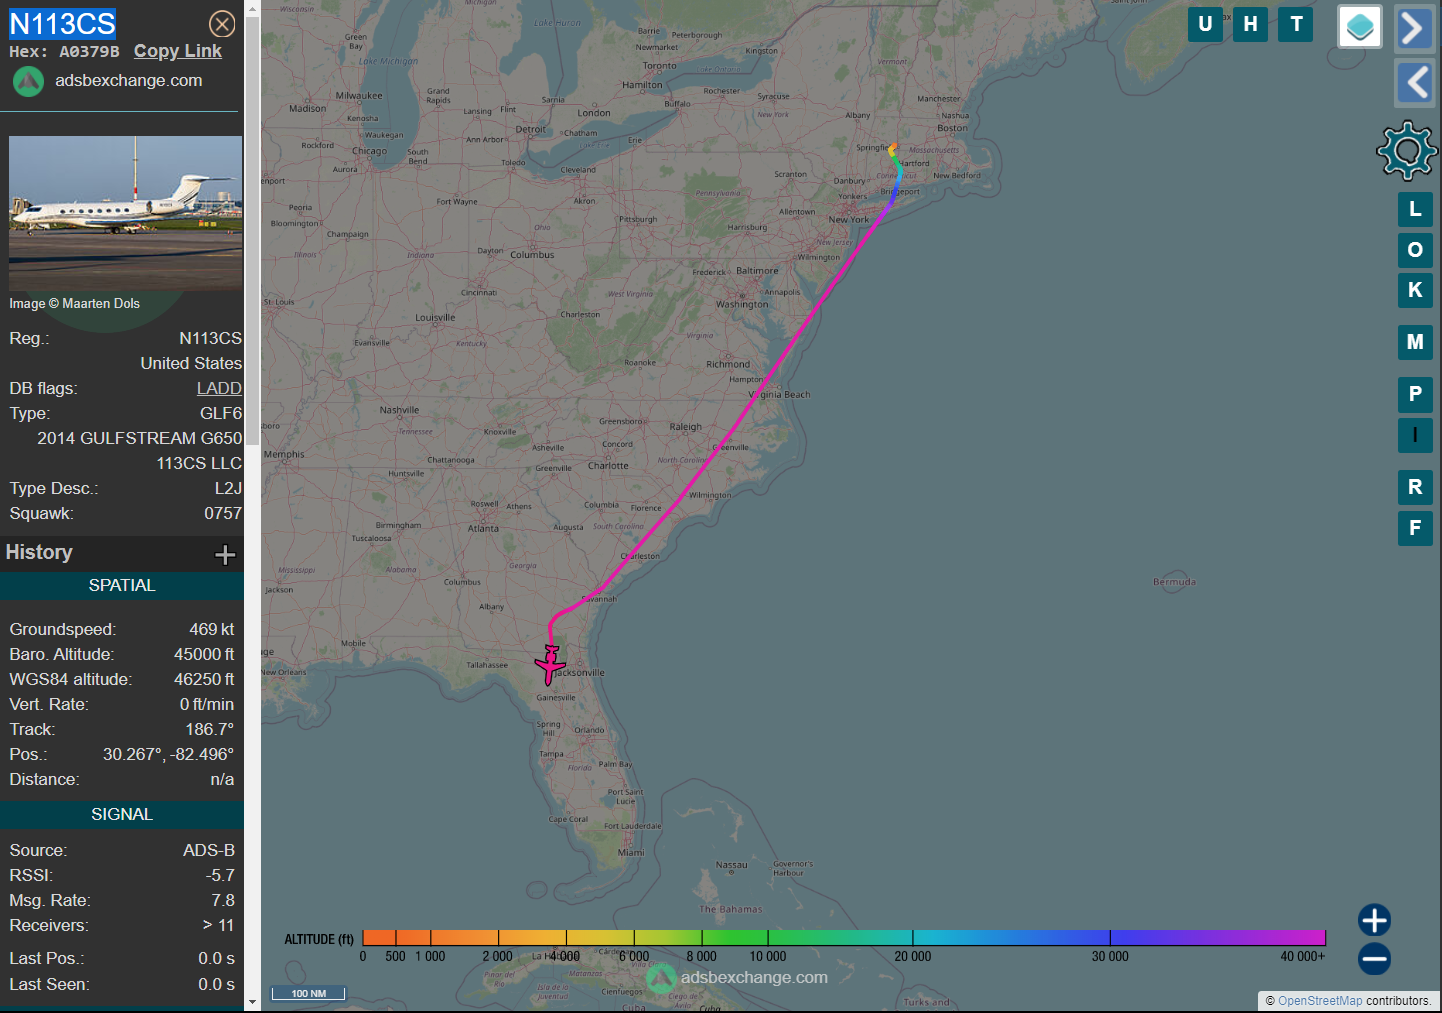Click the History section label
1442x1013 pixels.
(39, 553)
